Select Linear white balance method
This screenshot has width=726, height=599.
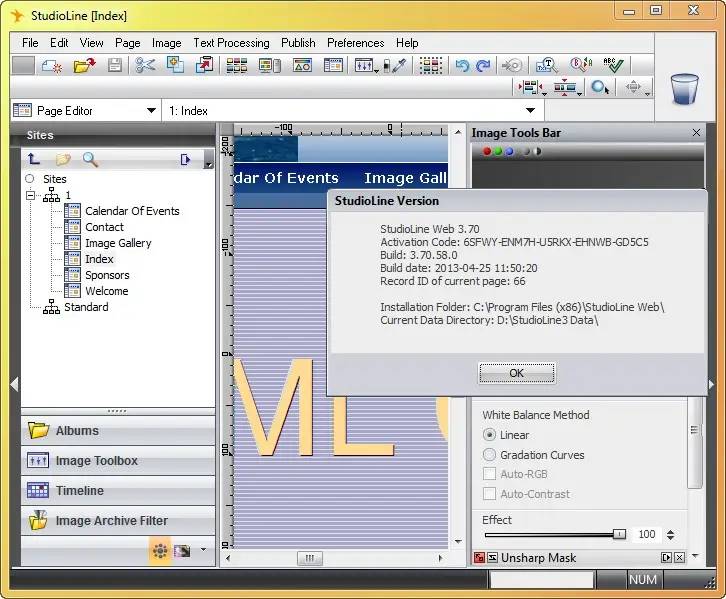489,435
